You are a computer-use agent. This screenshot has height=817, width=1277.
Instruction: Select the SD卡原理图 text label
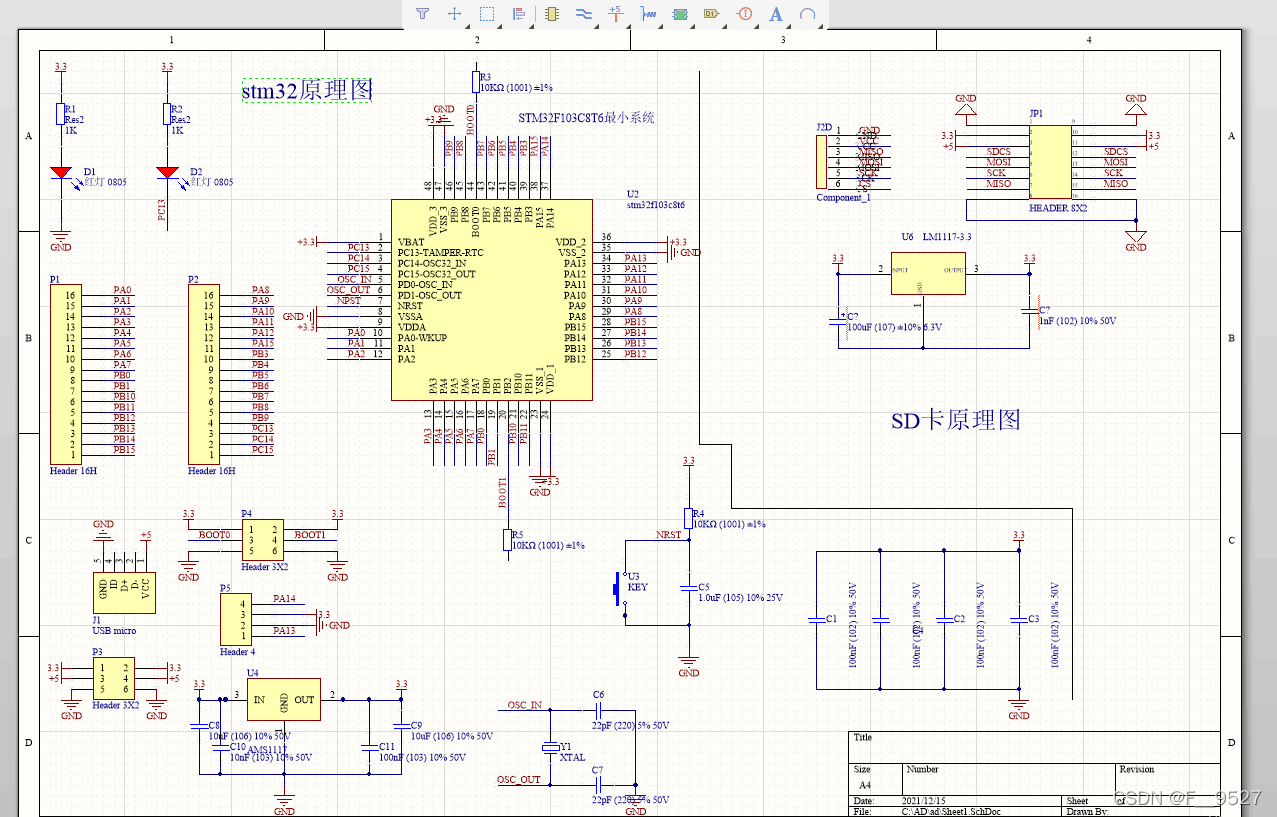click(x=955, y=420)
